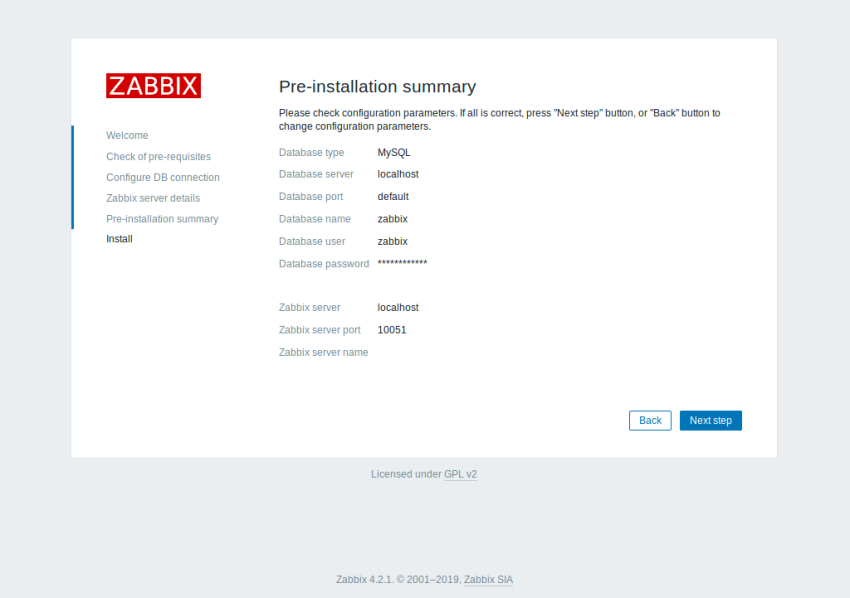Click the Database password label
Image resolution: width=850 pixels, height=598 pixels.
324,263
